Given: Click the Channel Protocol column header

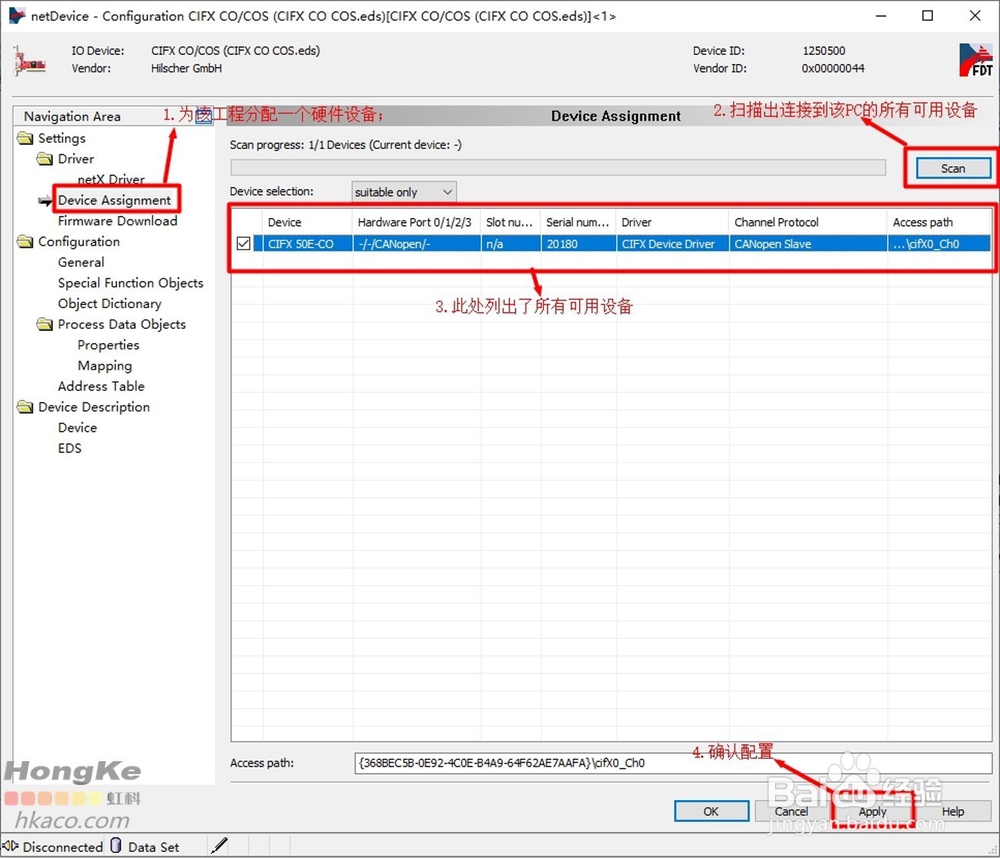Looking at the screenshot, I should point(808,222).
